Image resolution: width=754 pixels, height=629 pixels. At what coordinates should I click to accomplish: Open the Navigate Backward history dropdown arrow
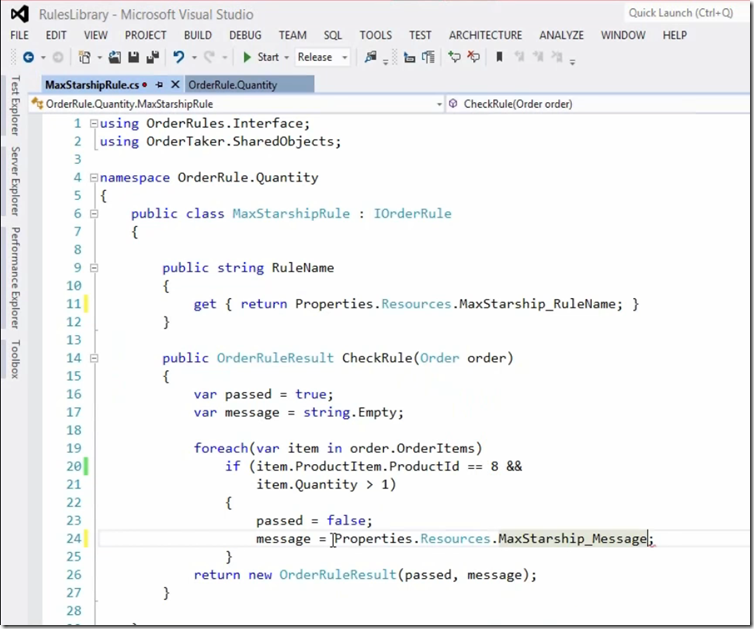pyautogui.click(x=43, y=58)
